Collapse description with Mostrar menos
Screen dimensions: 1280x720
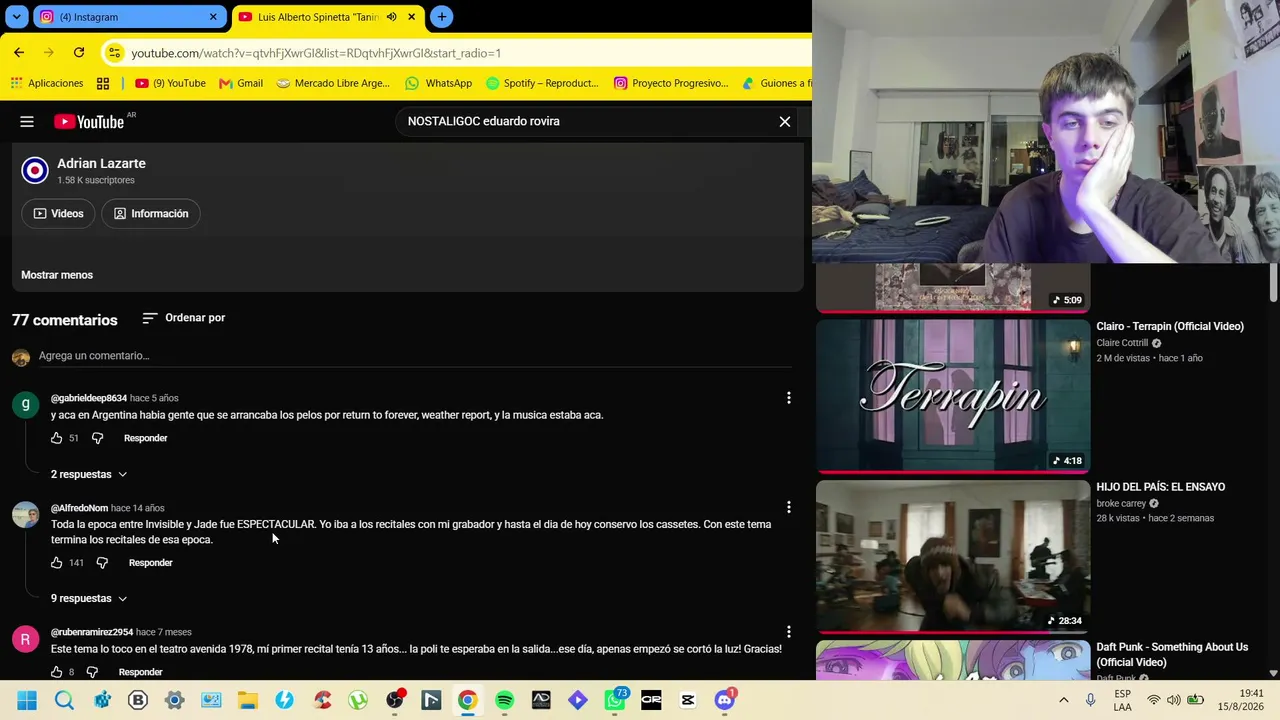coord(57,275)
